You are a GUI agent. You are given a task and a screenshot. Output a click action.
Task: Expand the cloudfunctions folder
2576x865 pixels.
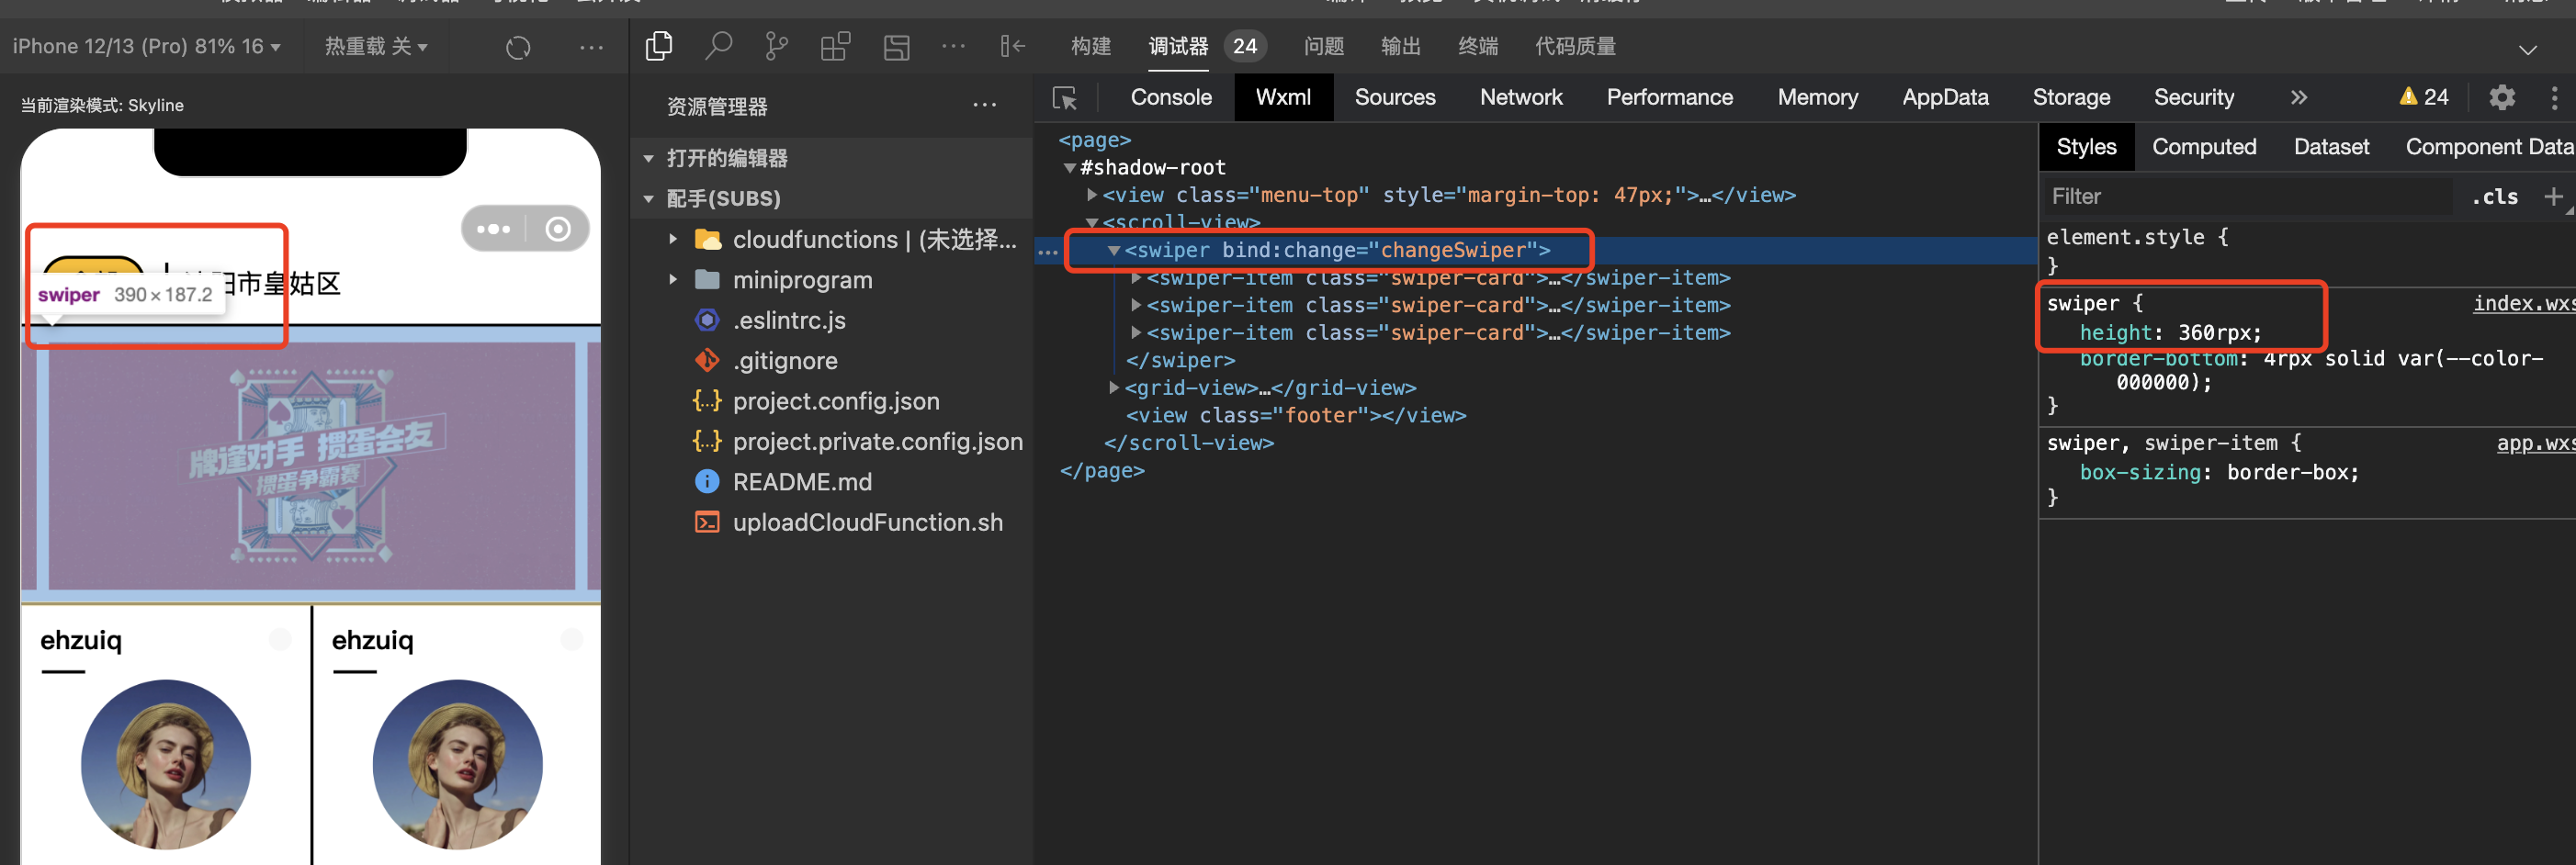tap(673, 239)
